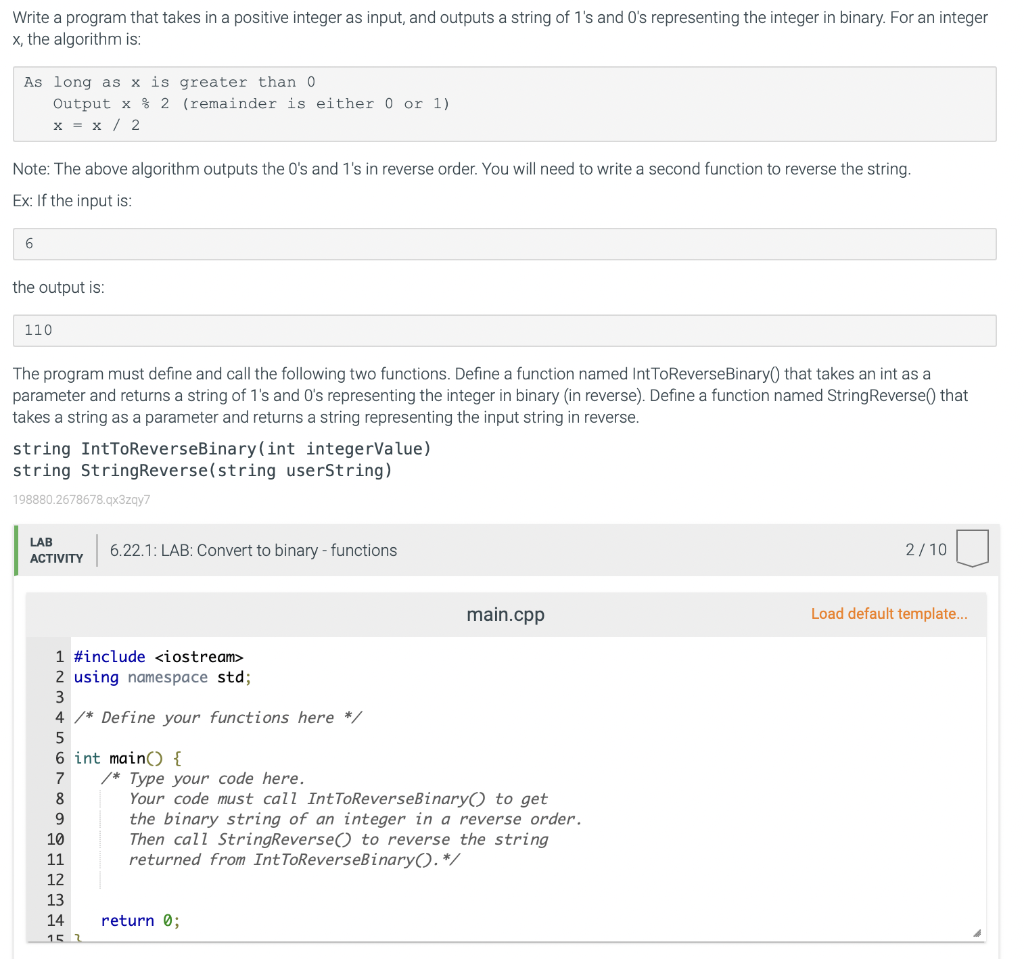Click the 'int main() {' code line
This screenshot has width=1024, height=959.
[128, 758]
